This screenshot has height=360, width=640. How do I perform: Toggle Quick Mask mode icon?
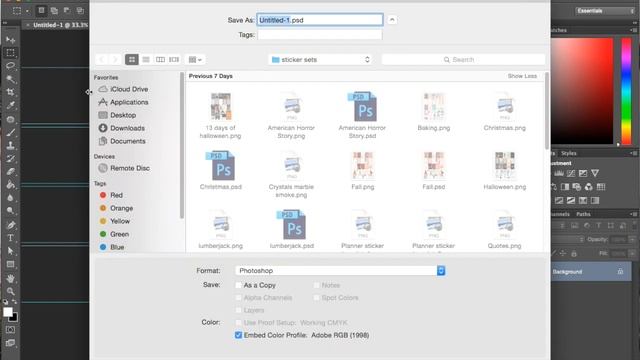[x=11, y=330]
